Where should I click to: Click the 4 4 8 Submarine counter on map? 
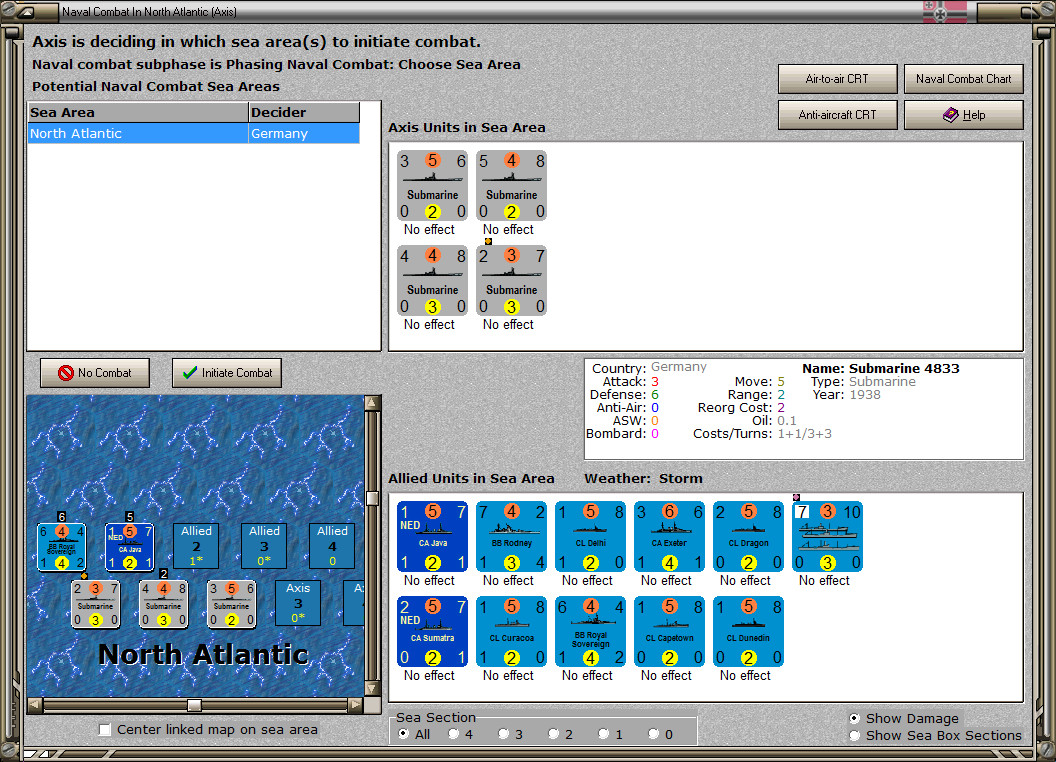(164, 604)
